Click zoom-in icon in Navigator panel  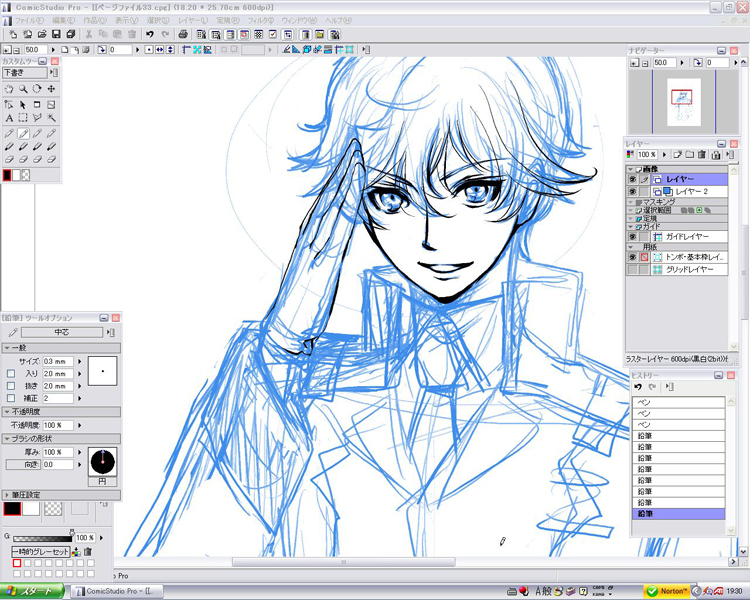634,63
